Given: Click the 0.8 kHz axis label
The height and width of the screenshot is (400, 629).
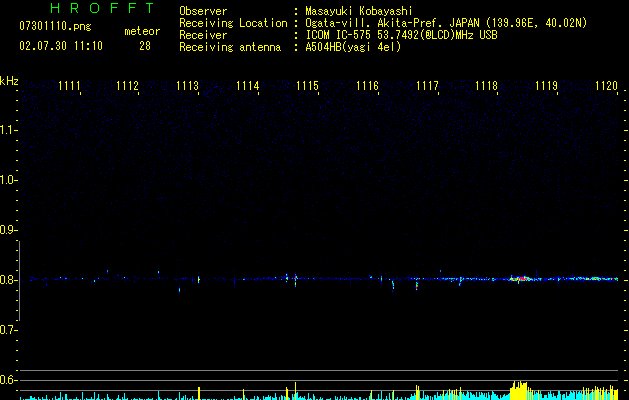Looking at the screenshot, I should tap(7, 280).
